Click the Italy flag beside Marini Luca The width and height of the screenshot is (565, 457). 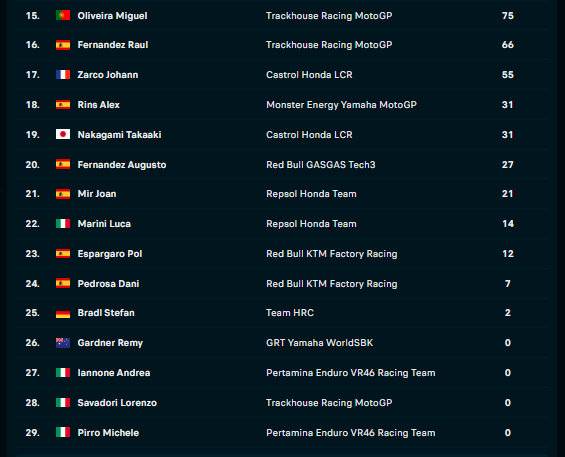tap(63, 224)
